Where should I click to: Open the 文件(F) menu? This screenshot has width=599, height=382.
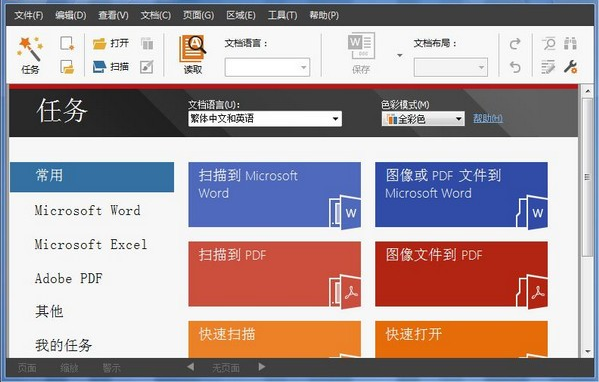click(29, 15)
